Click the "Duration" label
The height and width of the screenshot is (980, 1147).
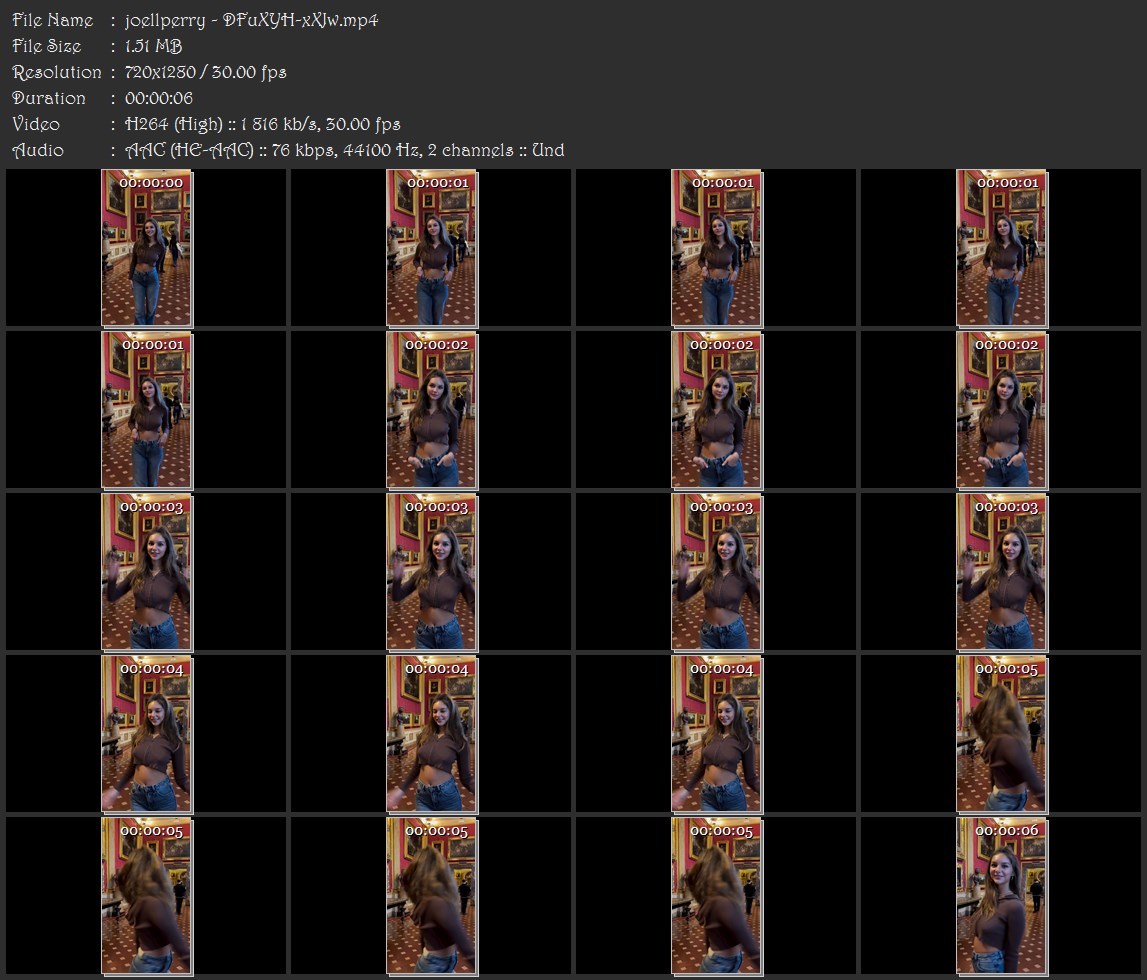tap(49, 98)
